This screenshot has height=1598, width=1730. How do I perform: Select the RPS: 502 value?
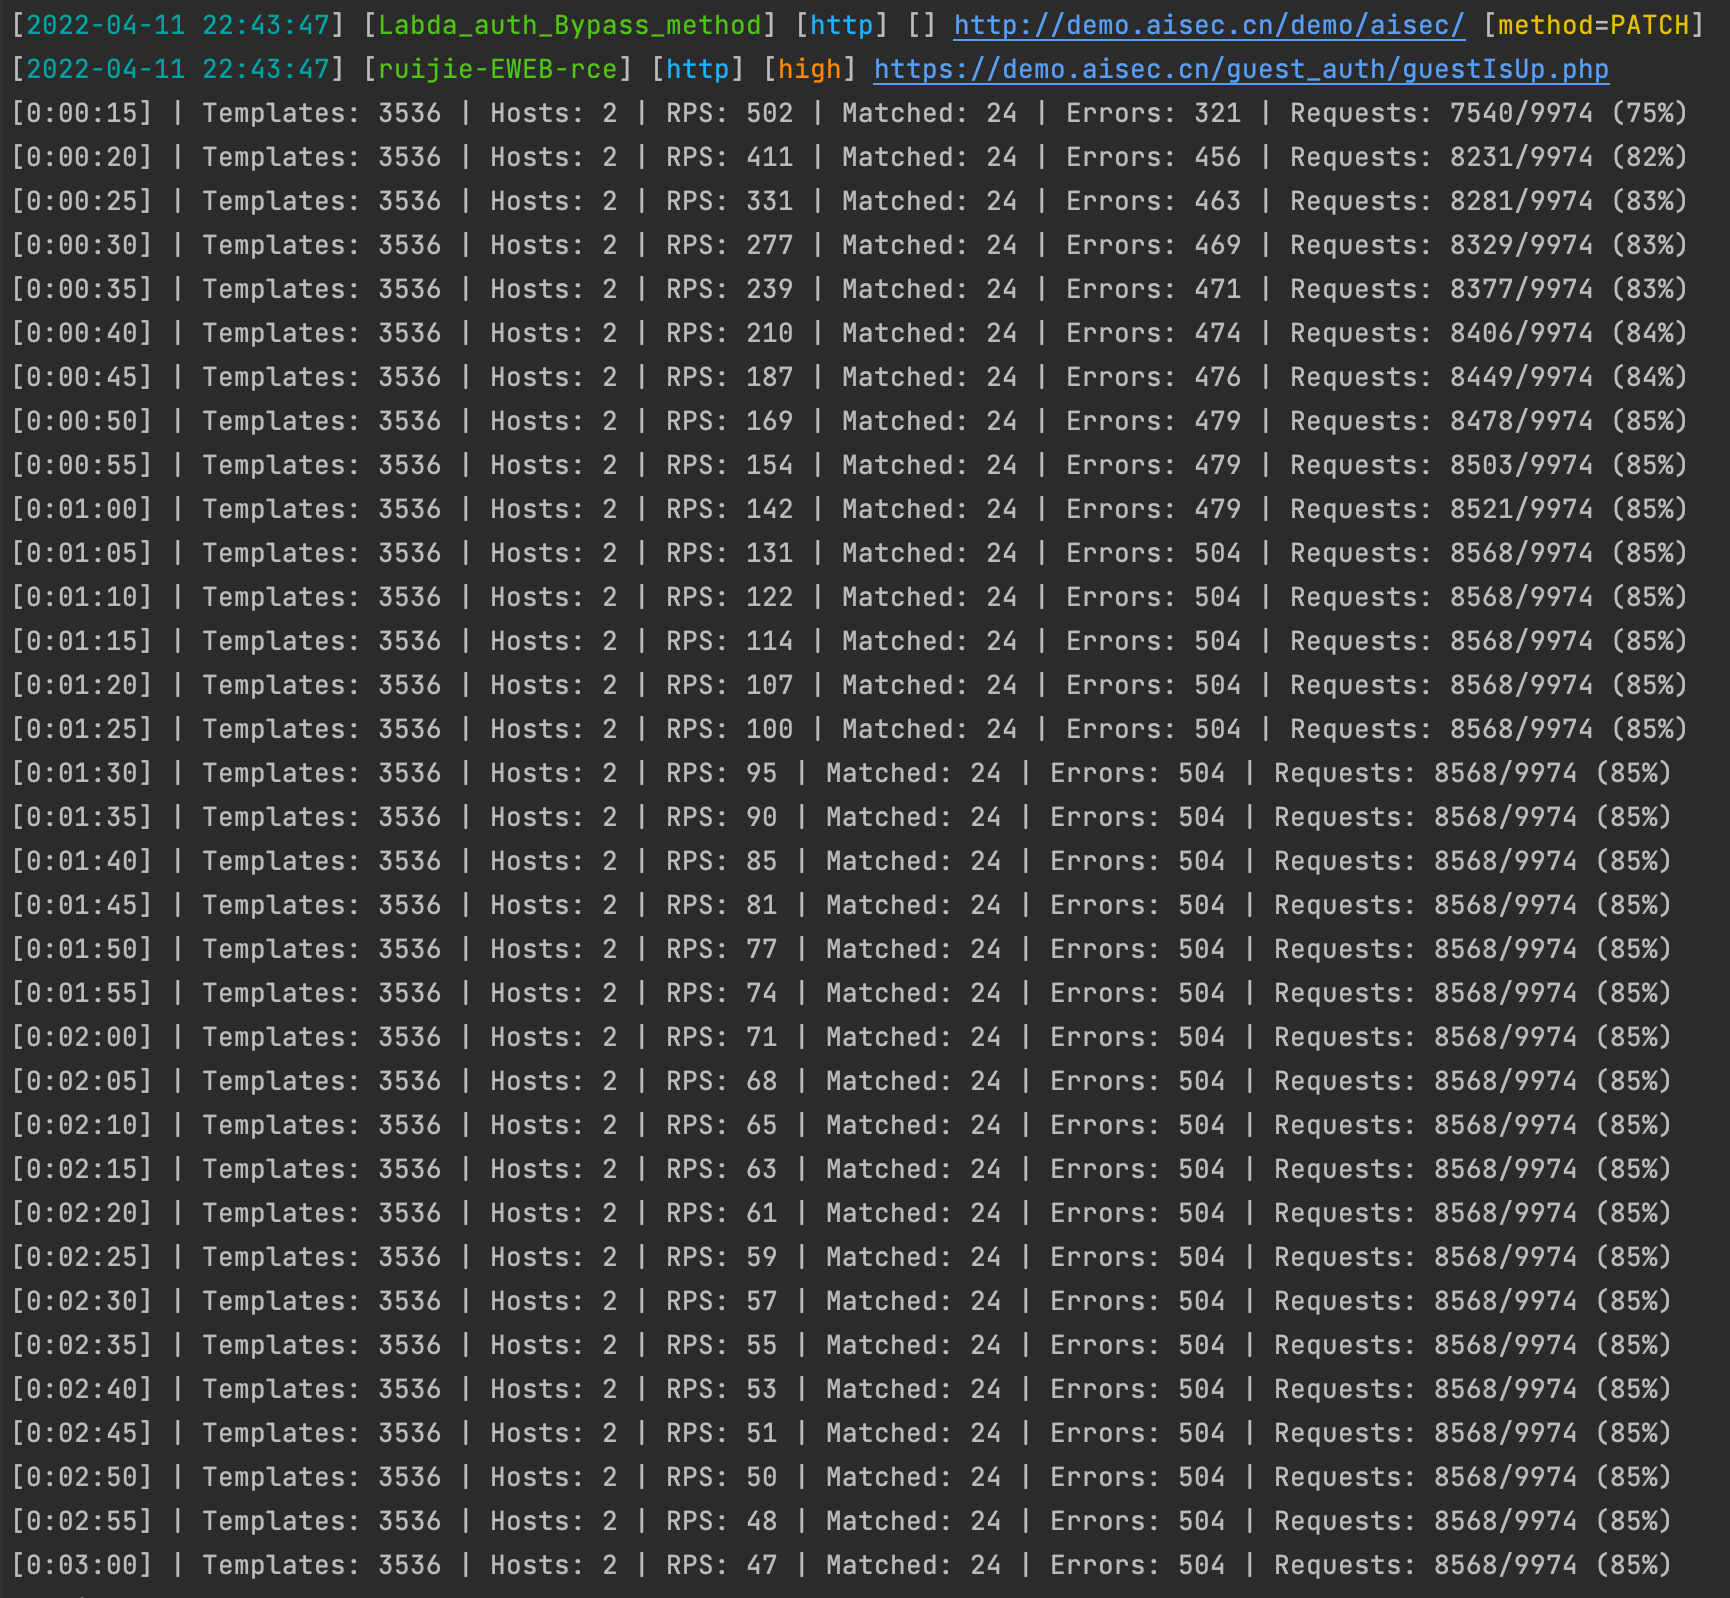point(727,113)
